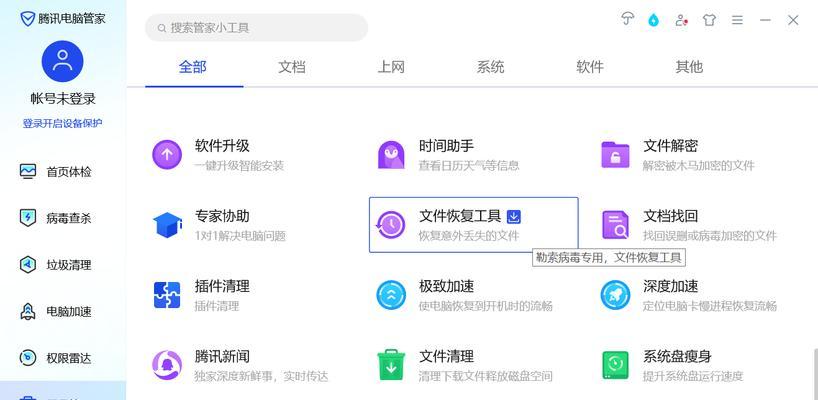The image size is (818, 400).
Task: Switch to the 系统 tab
Action: 490,67
